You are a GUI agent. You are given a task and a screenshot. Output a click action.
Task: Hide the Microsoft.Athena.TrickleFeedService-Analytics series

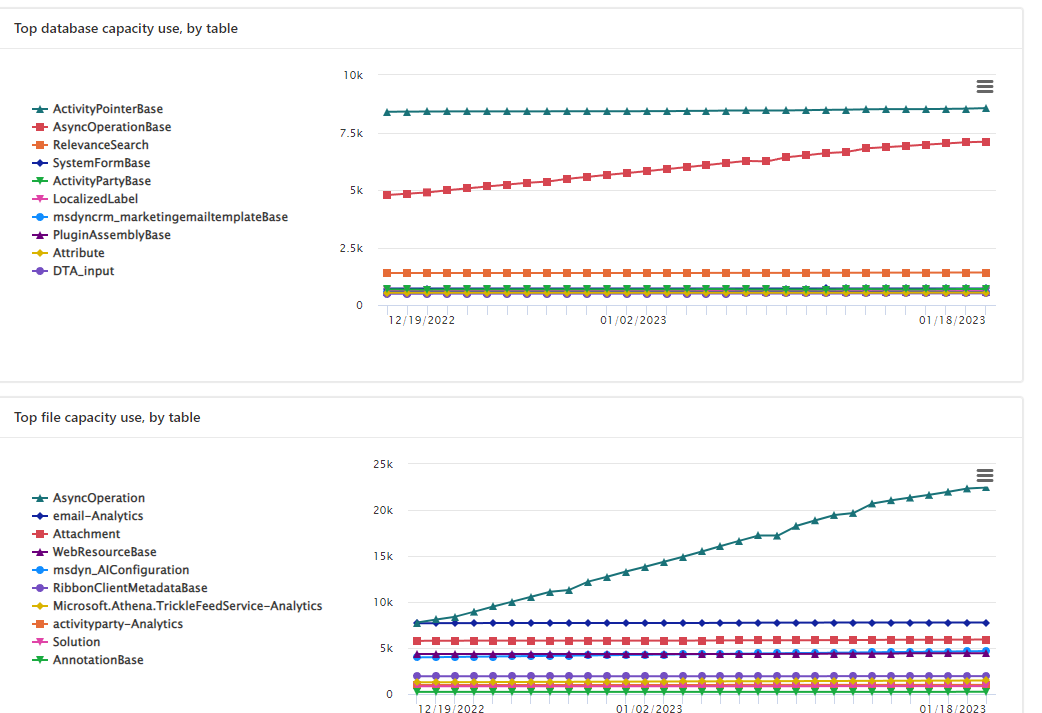[187, 606]
